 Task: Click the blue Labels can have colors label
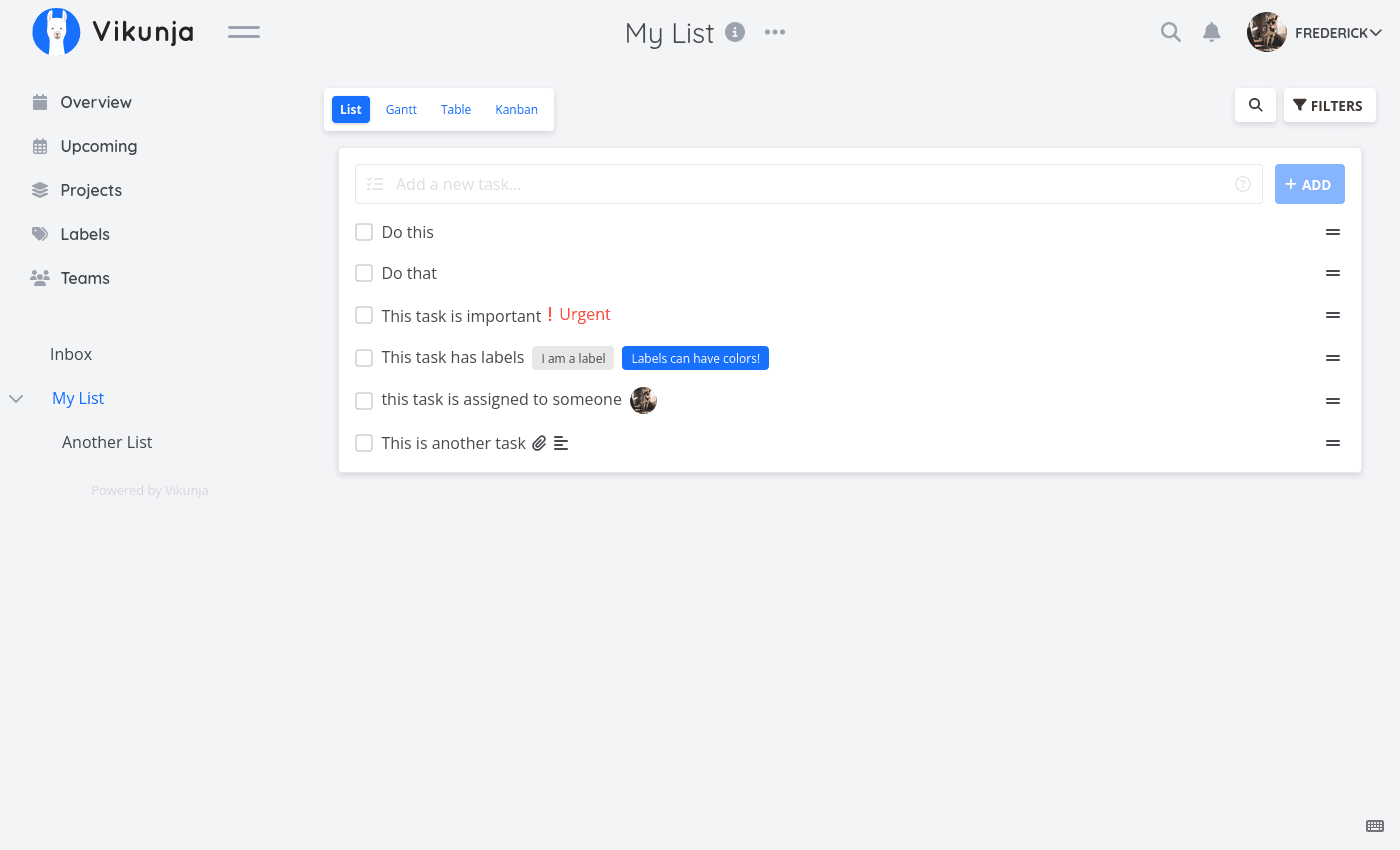tap(695, 358)
